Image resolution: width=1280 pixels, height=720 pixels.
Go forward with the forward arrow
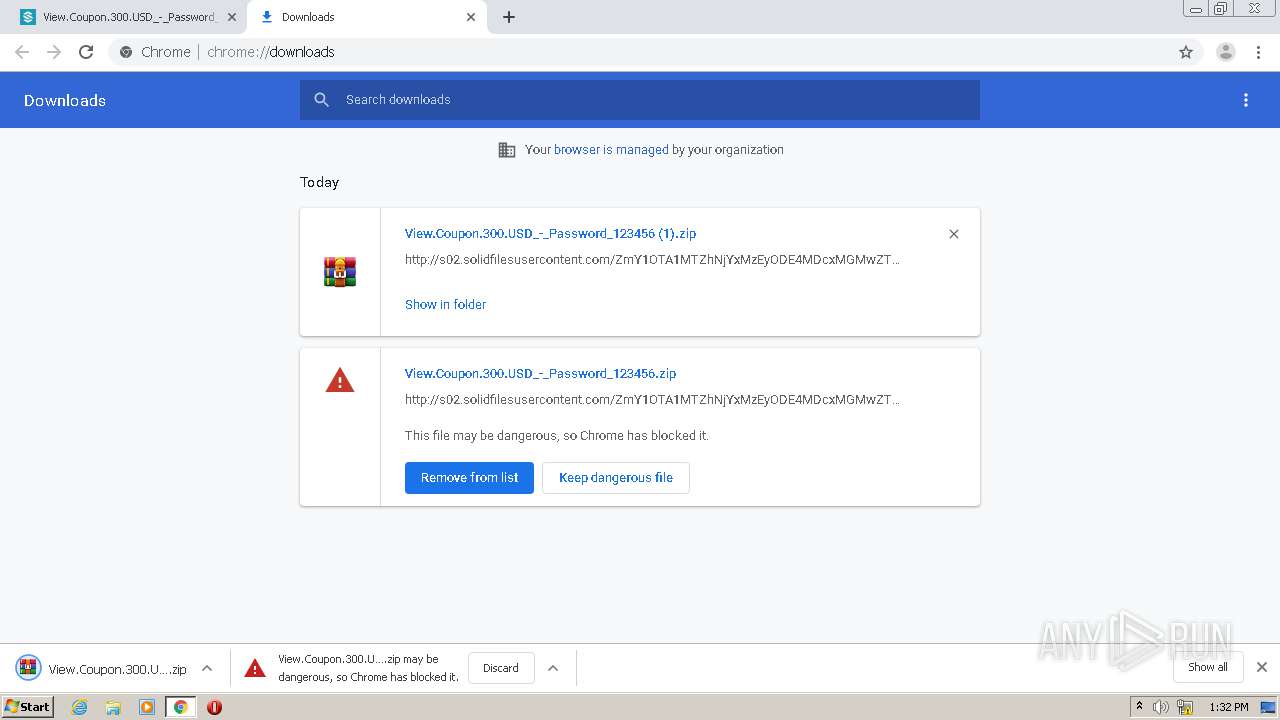[54, 52]
